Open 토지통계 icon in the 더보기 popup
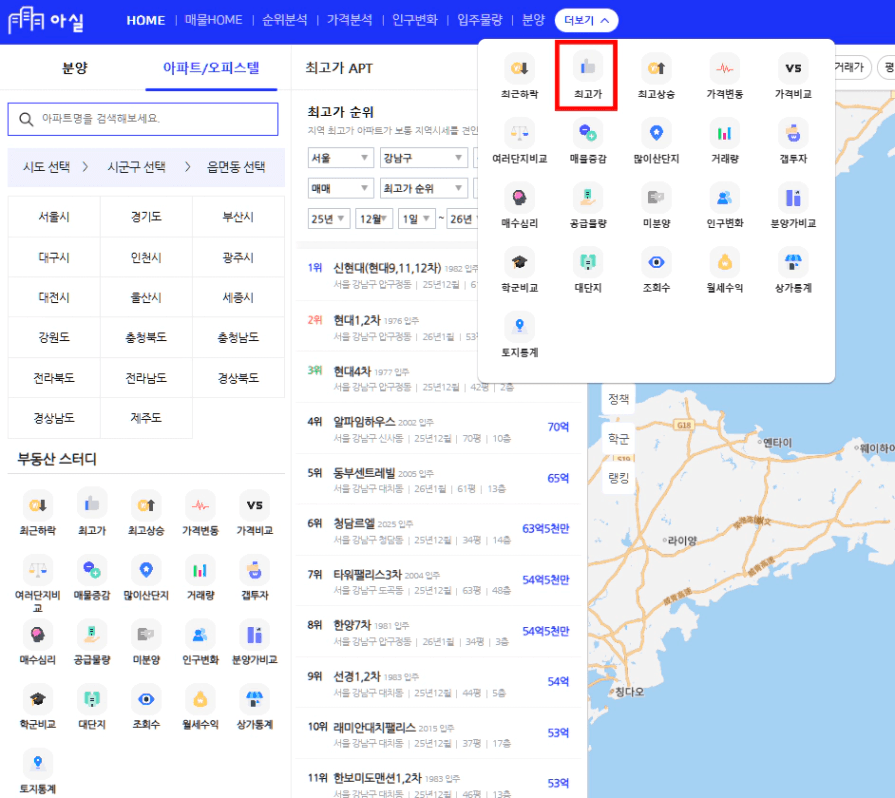 point(519,327)
